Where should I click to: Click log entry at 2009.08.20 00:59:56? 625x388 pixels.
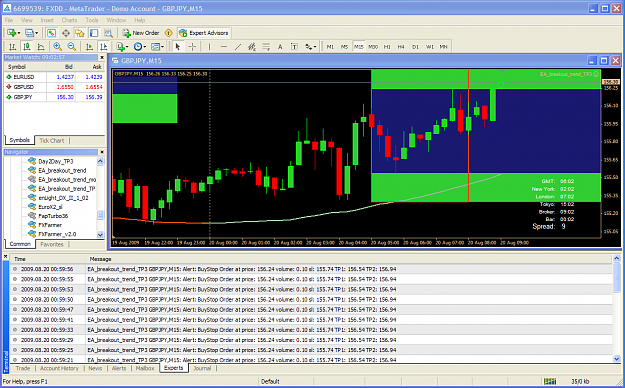pyautogui.click(x=311, y=269)
